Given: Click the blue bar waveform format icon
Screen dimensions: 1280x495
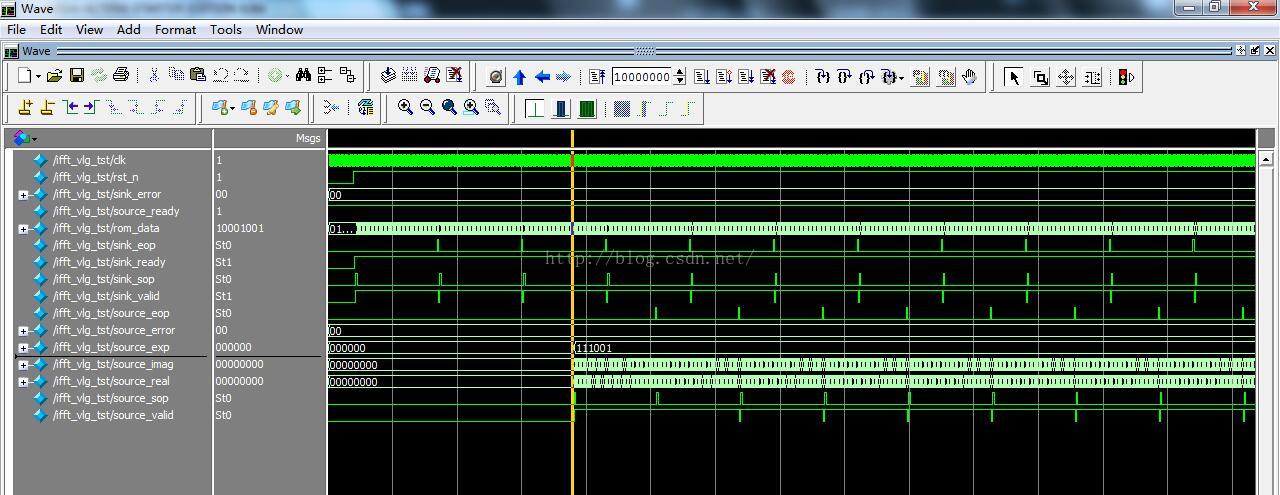Looking at the screenshot, I should pos(561,108).
